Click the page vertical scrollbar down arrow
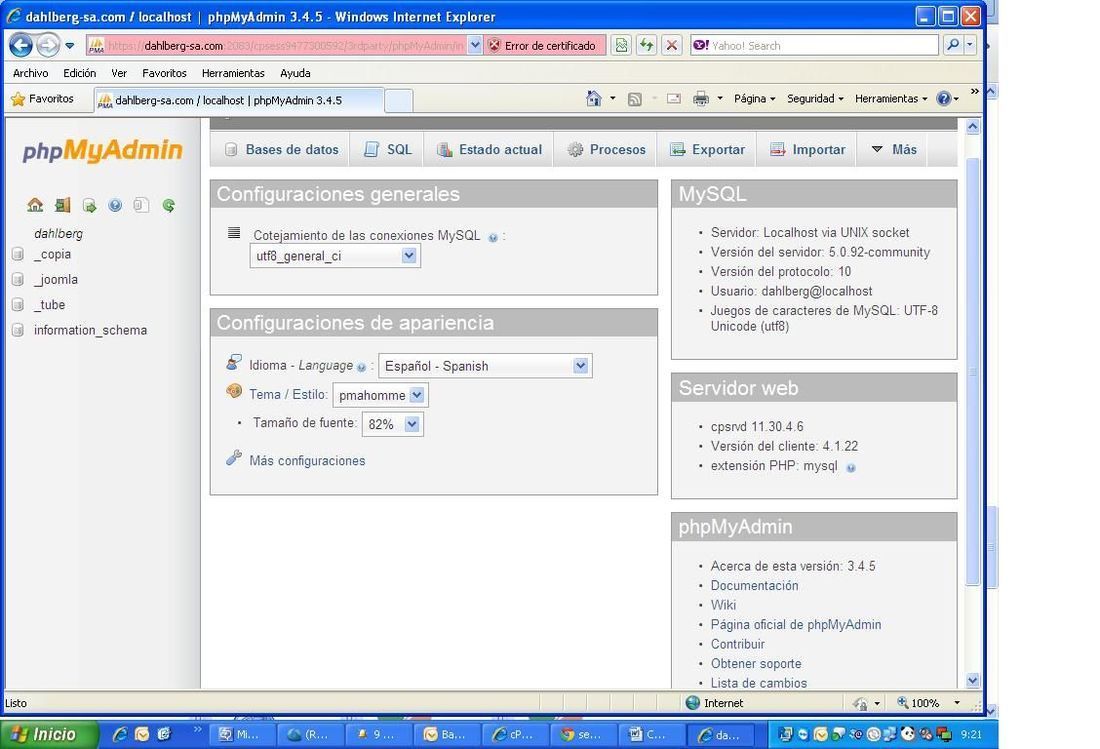The image size is (1100, 749). click(x=972, y=680)
